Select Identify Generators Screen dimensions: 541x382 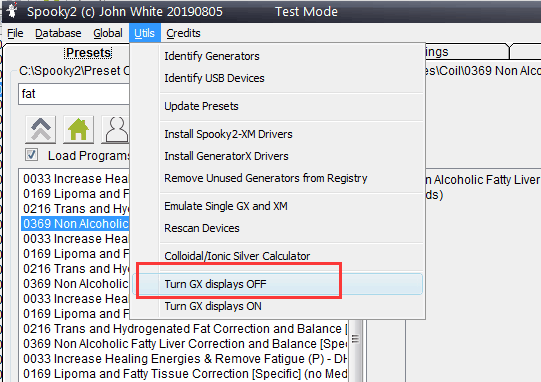[212, 56]
